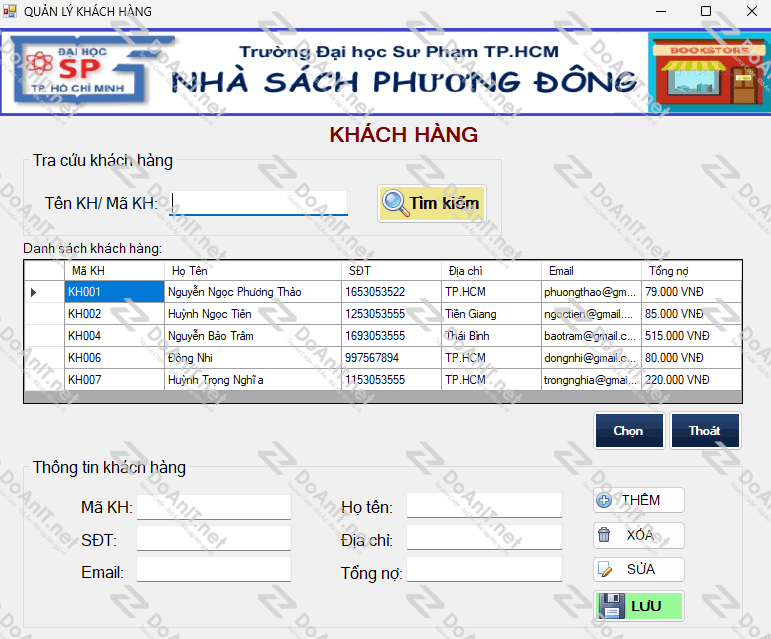Click phone number 1693053555

[x=391, y=336]
